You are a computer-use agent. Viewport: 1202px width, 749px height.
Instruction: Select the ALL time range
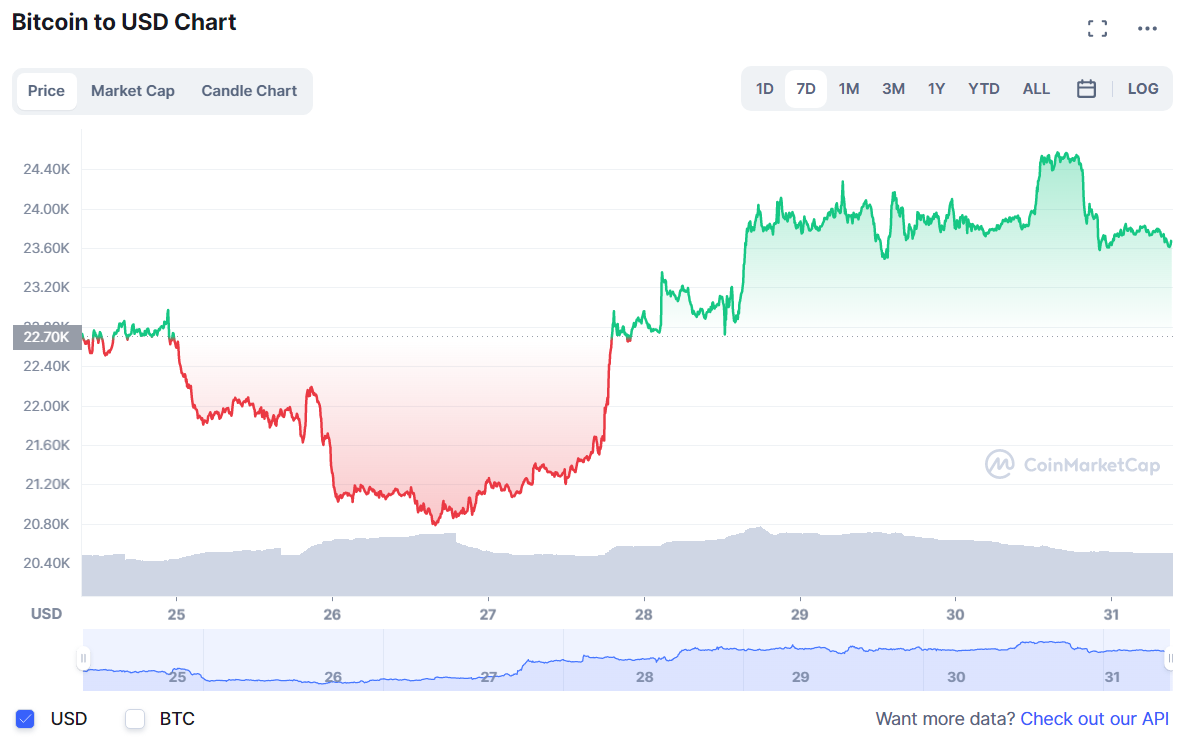click(x=1036, y=88)
